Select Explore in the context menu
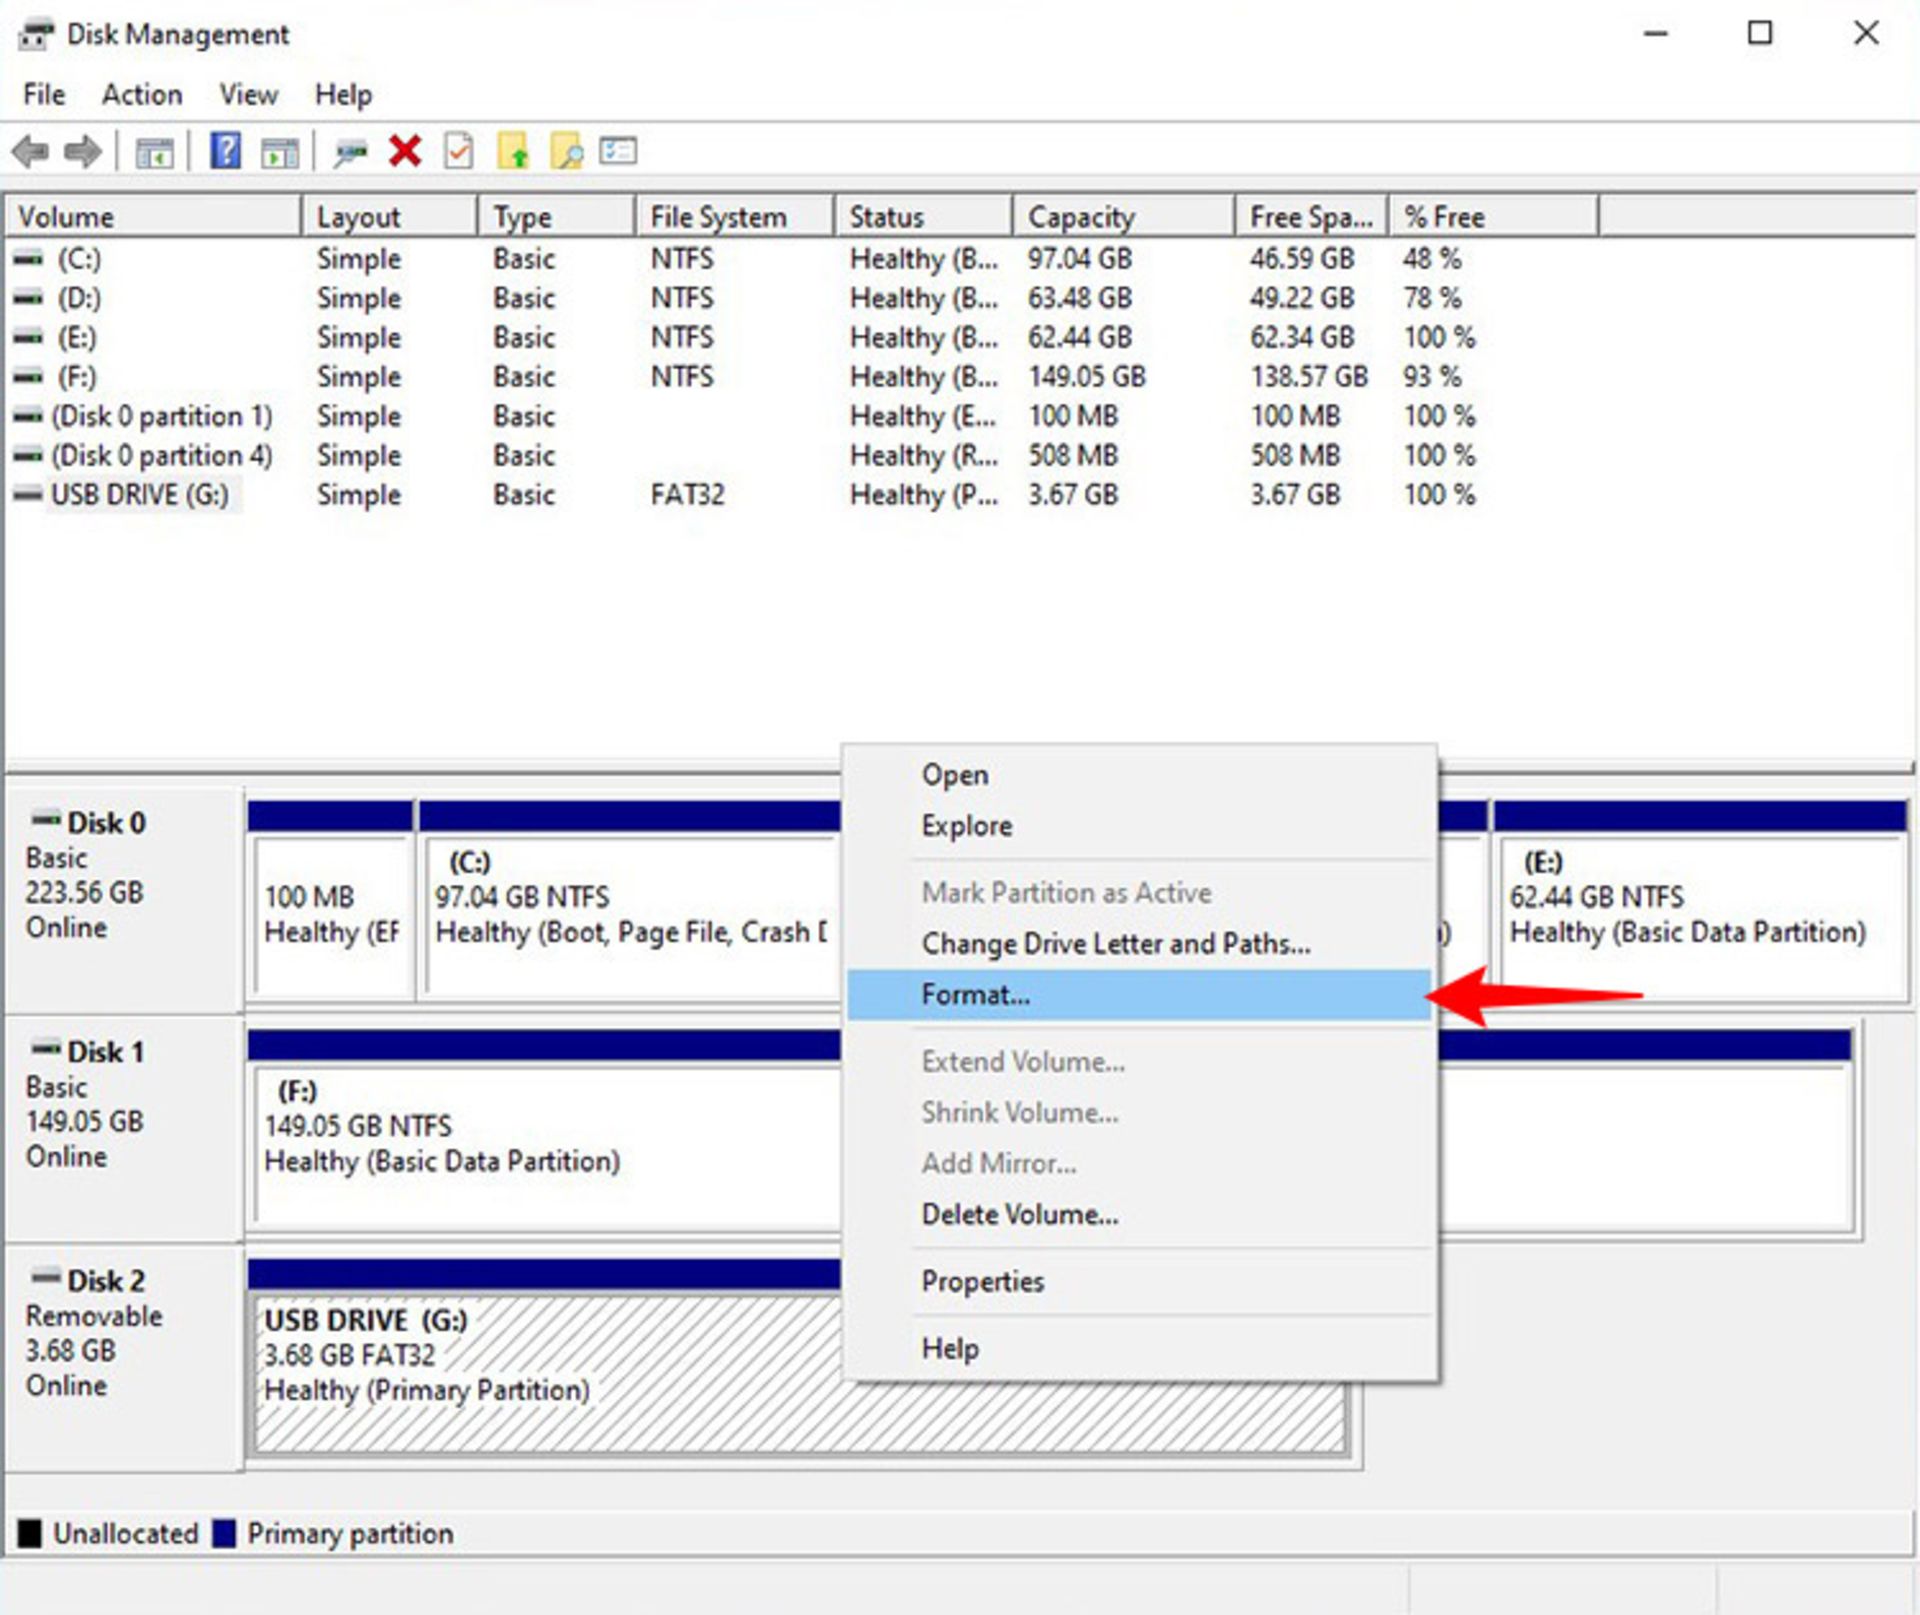1920x1615 pixels. [965, 826]
